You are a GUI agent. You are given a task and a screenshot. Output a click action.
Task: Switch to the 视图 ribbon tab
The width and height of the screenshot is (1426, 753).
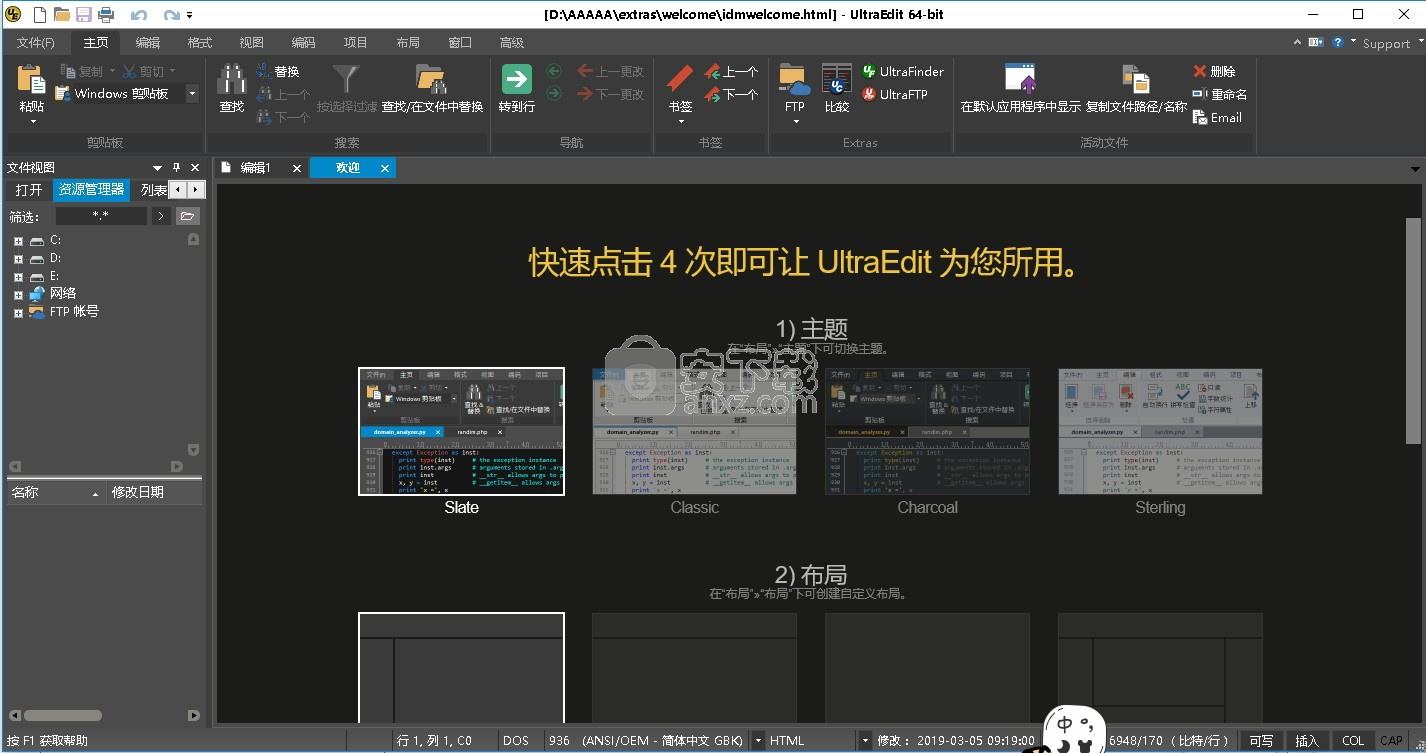(252, 43)
